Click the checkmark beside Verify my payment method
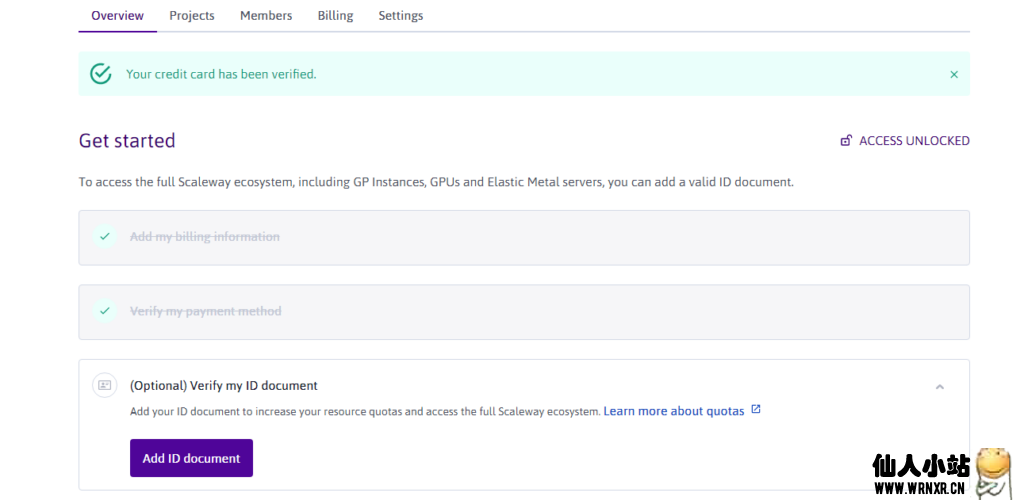Viewport: 1024px width, 504px height. click(105, 311)
